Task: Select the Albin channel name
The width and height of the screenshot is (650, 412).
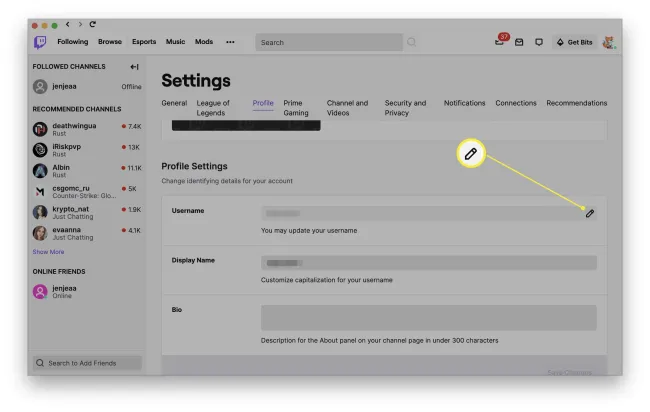Action: (61, 167)
